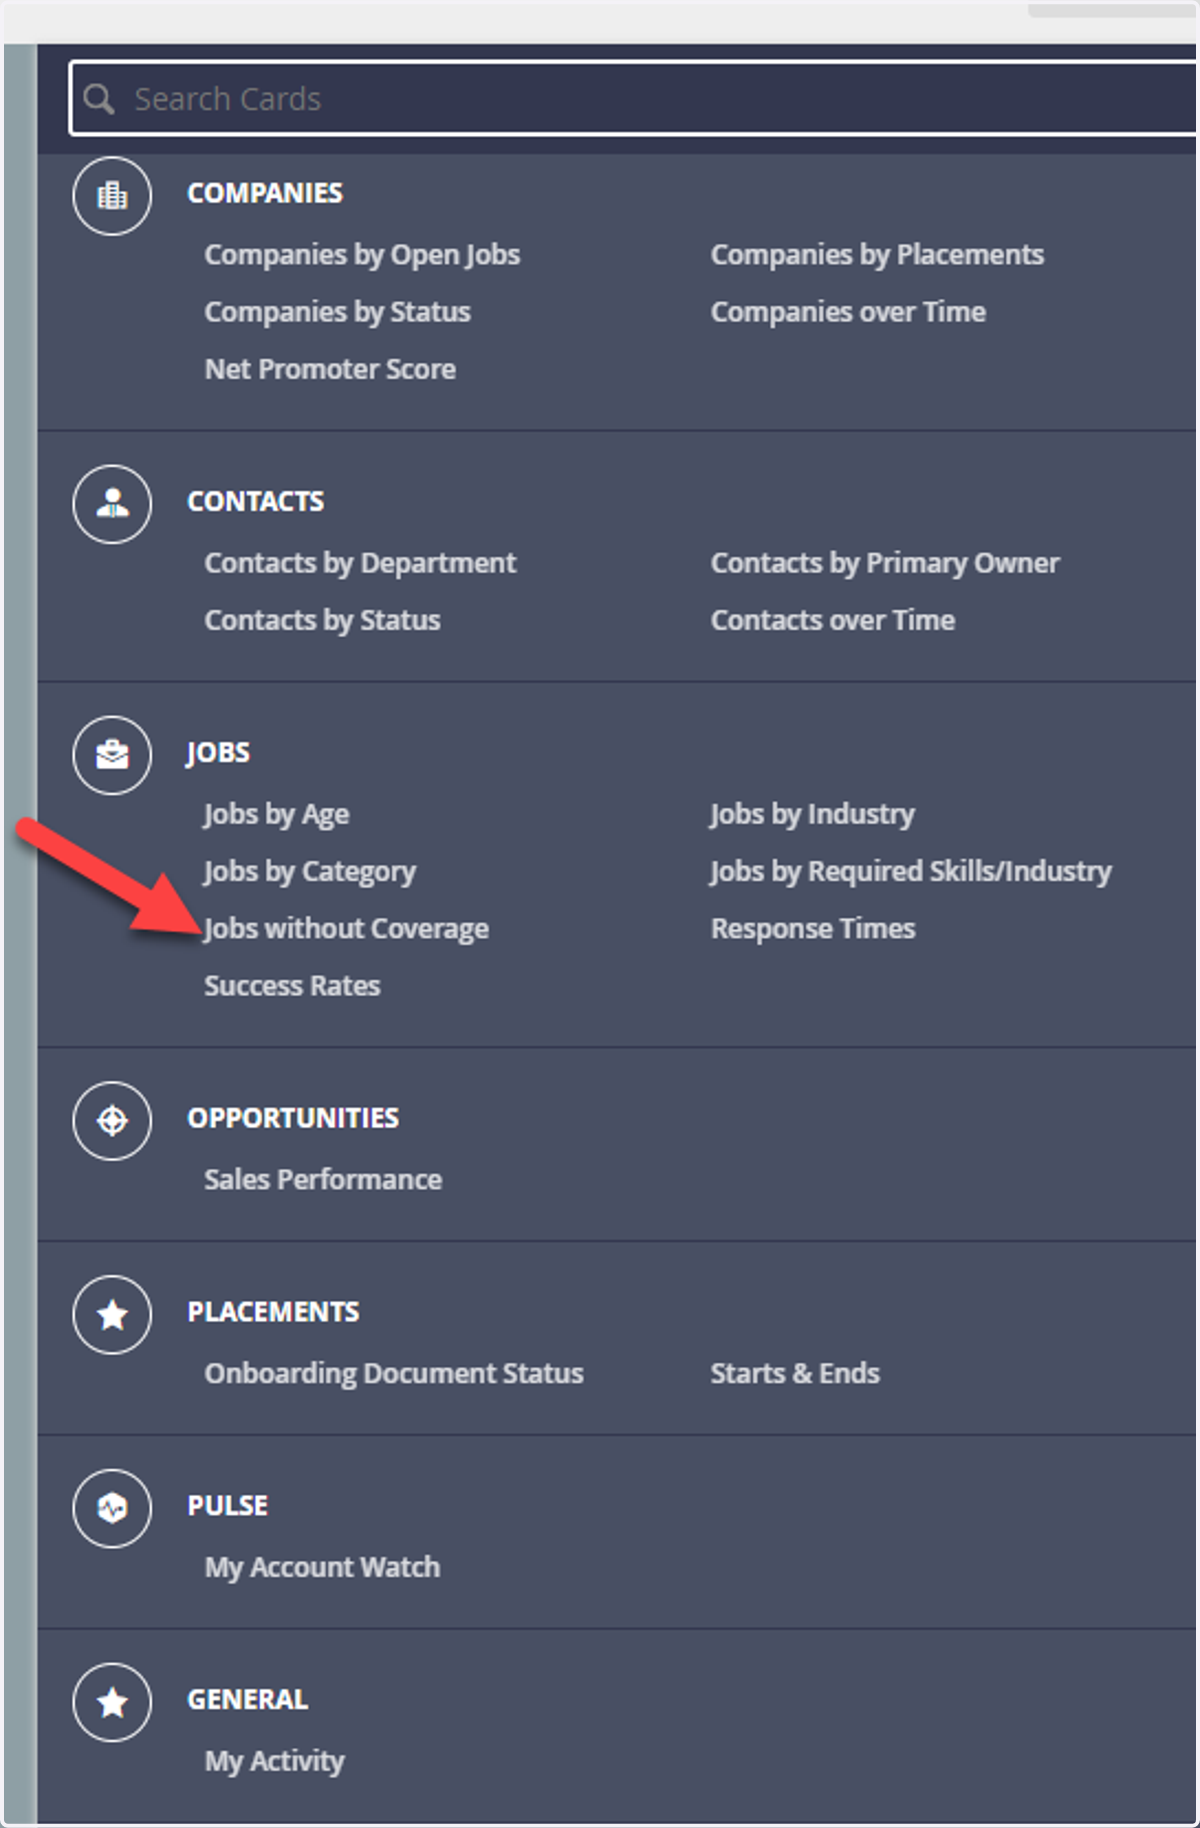Viewport: 1200px width, 1828px height.
Task: Select Jobs by Industry card
Action: (x=812, y=814)
